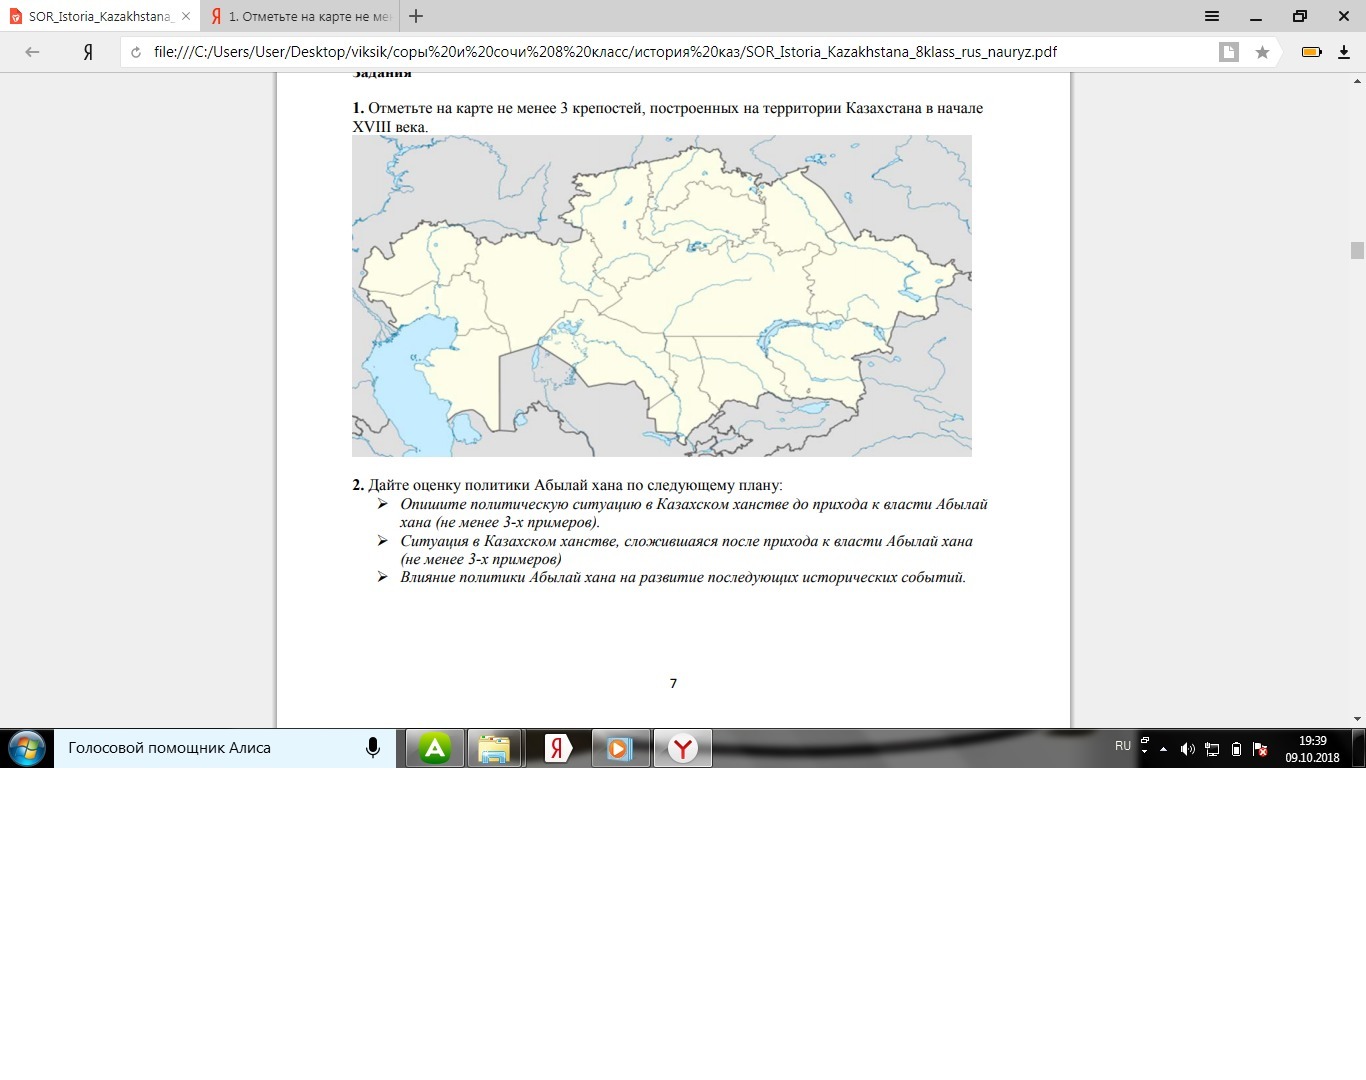The height and width of the screenshot is (1080, 1366).
Task: Activate Alice microphone icon
Action: click(x=373, y=748)
